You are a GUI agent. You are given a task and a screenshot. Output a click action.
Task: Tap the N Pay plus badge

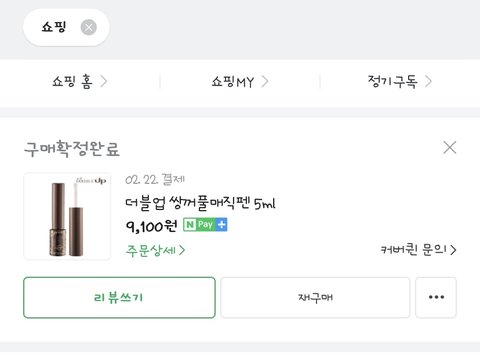(205, 225)
